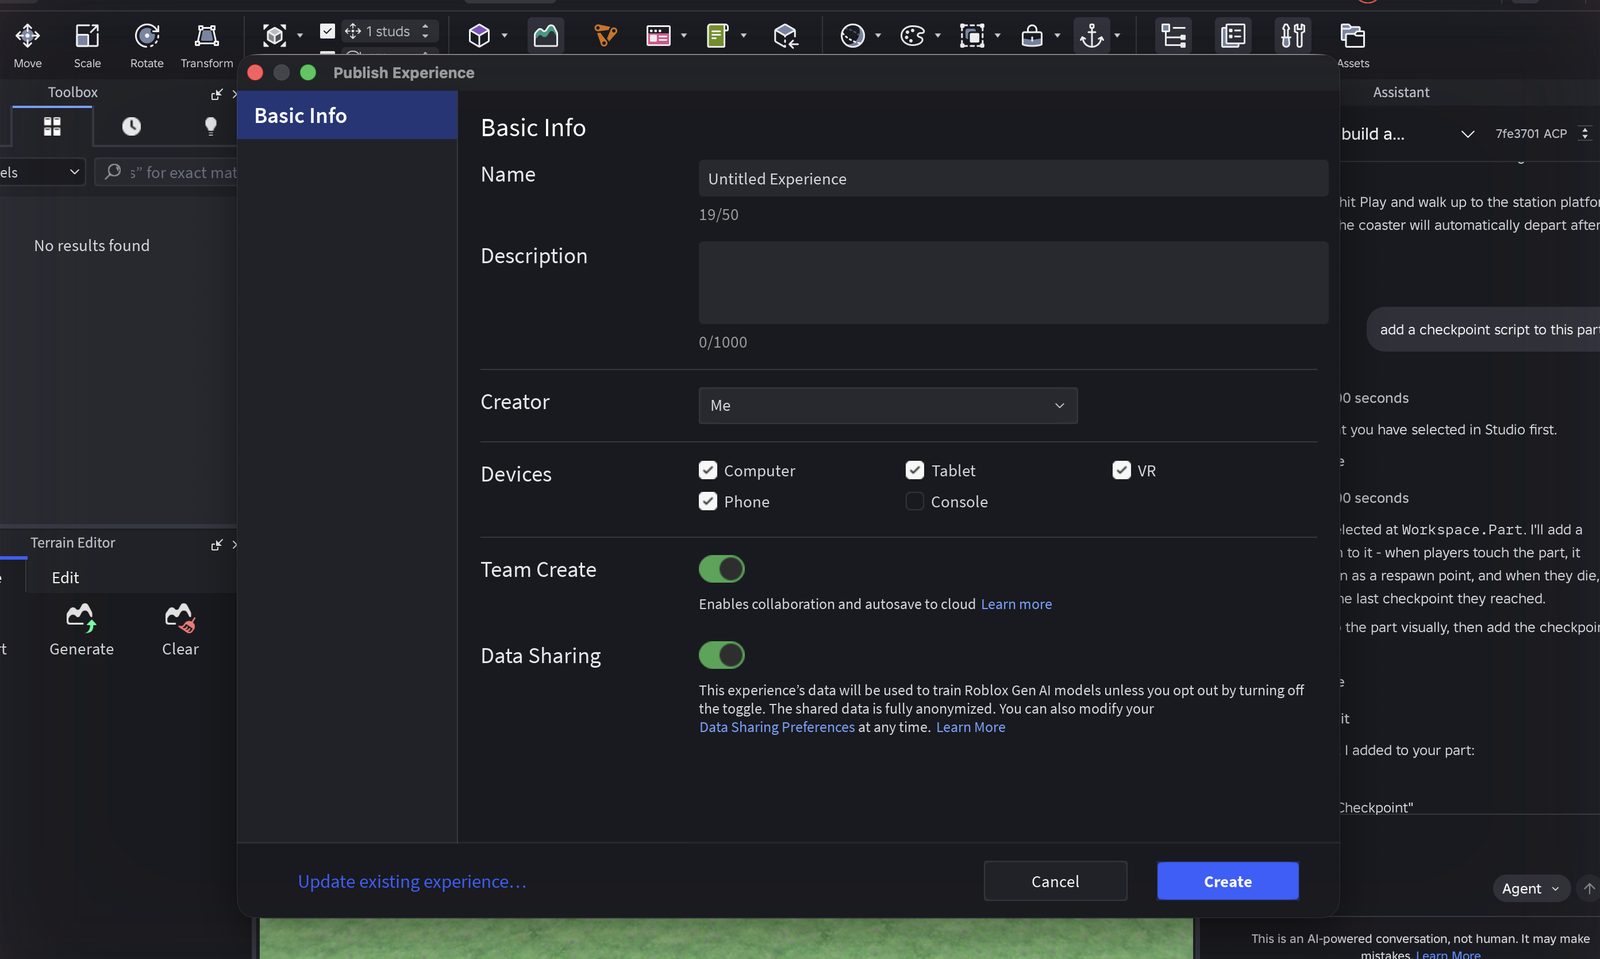Click the Lock tool icon
The height and width of the screenshot is (959, 1600).
click(1032, 36)
